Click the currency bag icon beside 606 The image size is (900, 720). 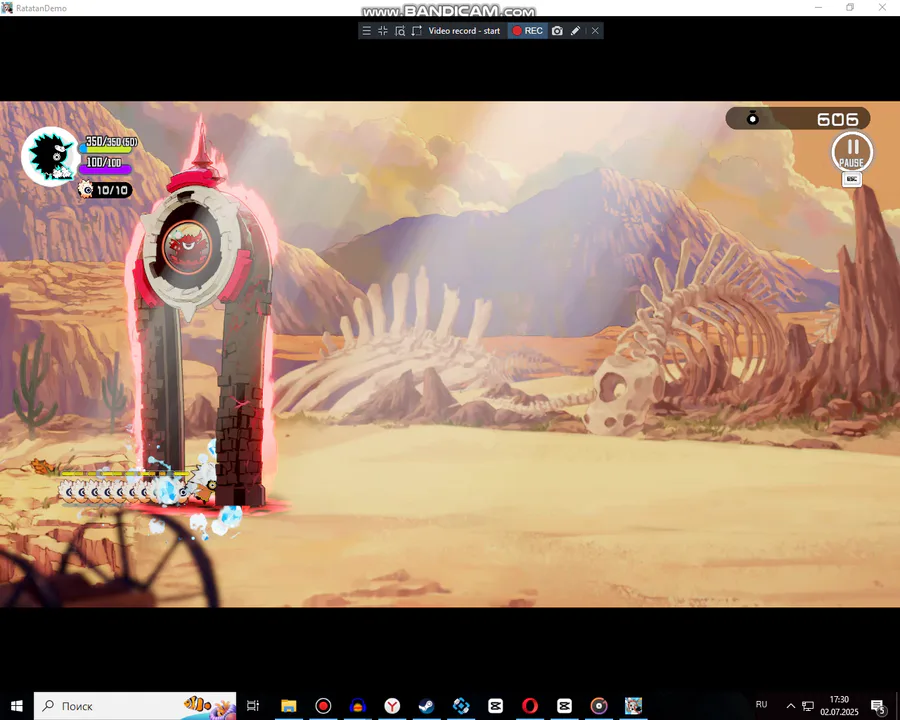tap(752, 118)
